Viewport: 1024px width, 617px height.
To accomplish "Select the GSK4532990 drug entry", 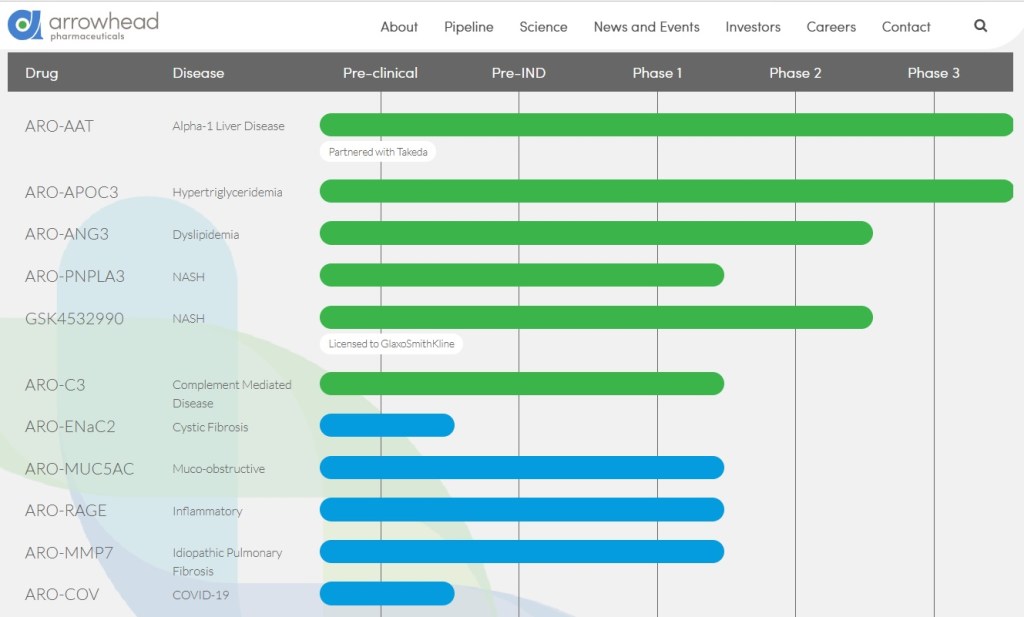I will tap(75, 318).
